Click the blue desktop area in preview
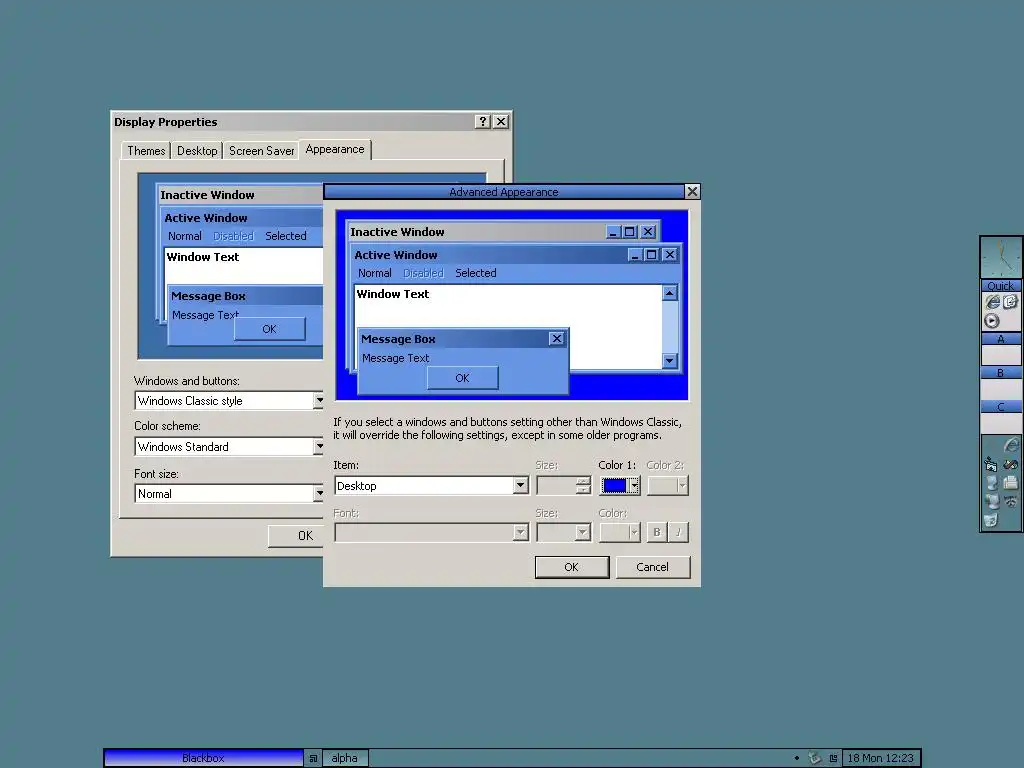Viewport: 1024px width, 768px height. coord(627,387)
